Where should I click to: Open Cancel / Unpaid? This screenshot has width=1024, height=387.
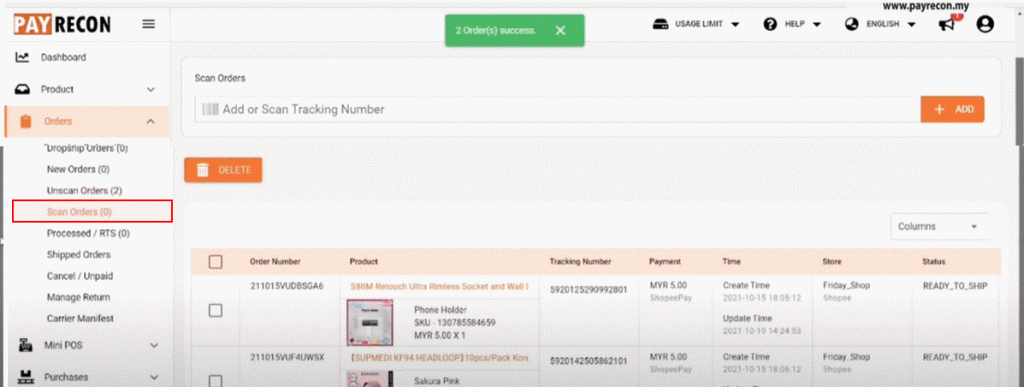pos(80,276)
